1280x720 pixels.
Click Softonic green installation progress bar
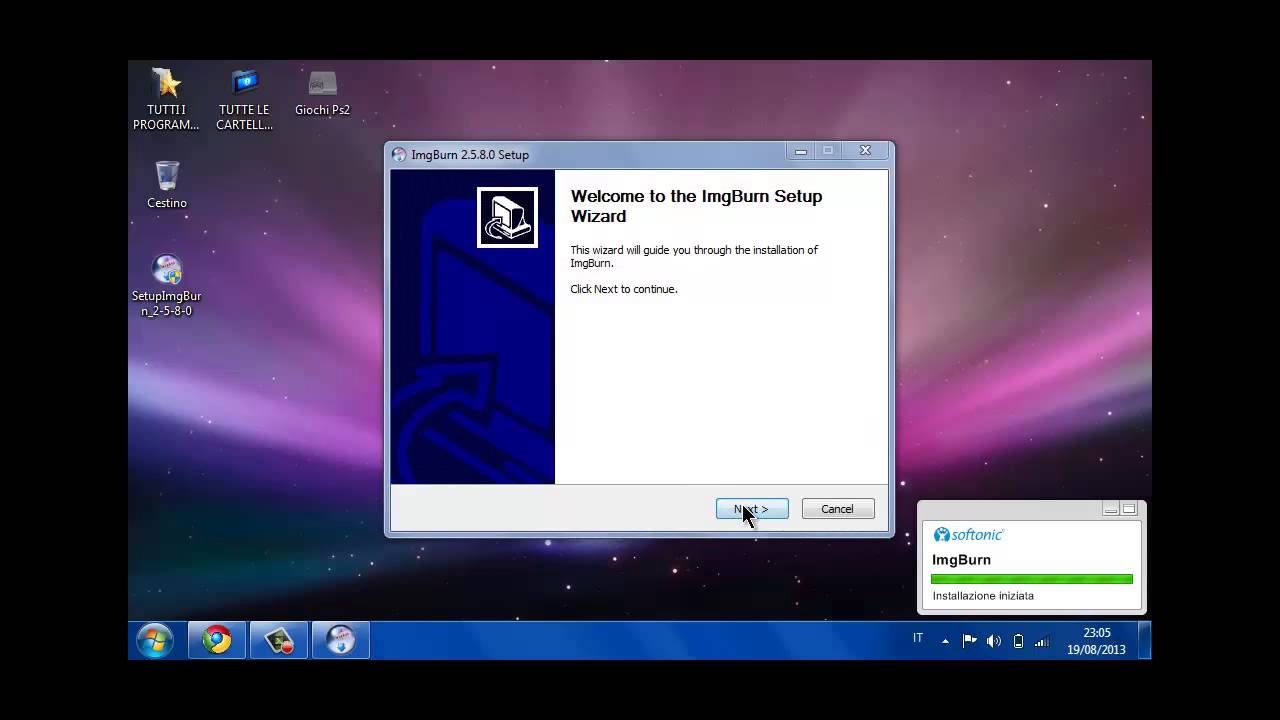[x=1031, y=579]
